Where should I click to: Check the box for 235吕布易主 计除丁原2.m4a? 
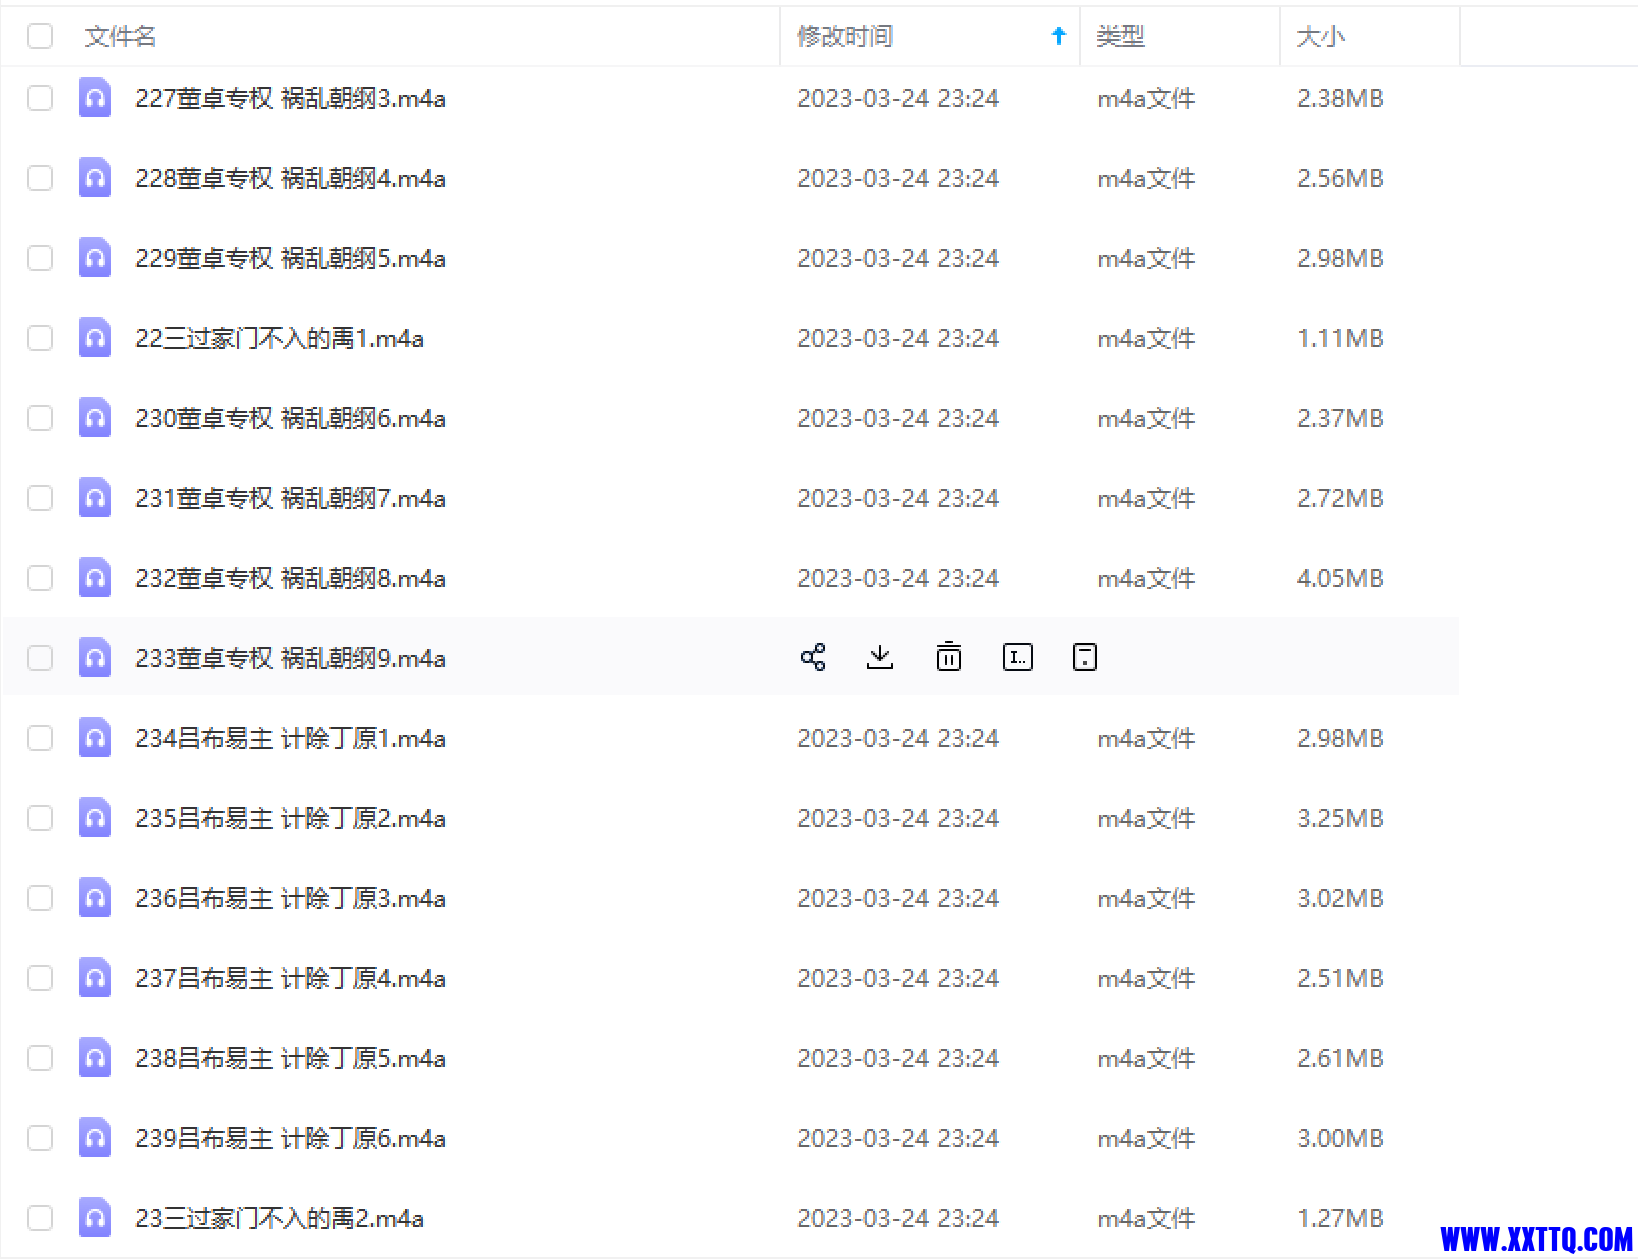coord(40,818)
